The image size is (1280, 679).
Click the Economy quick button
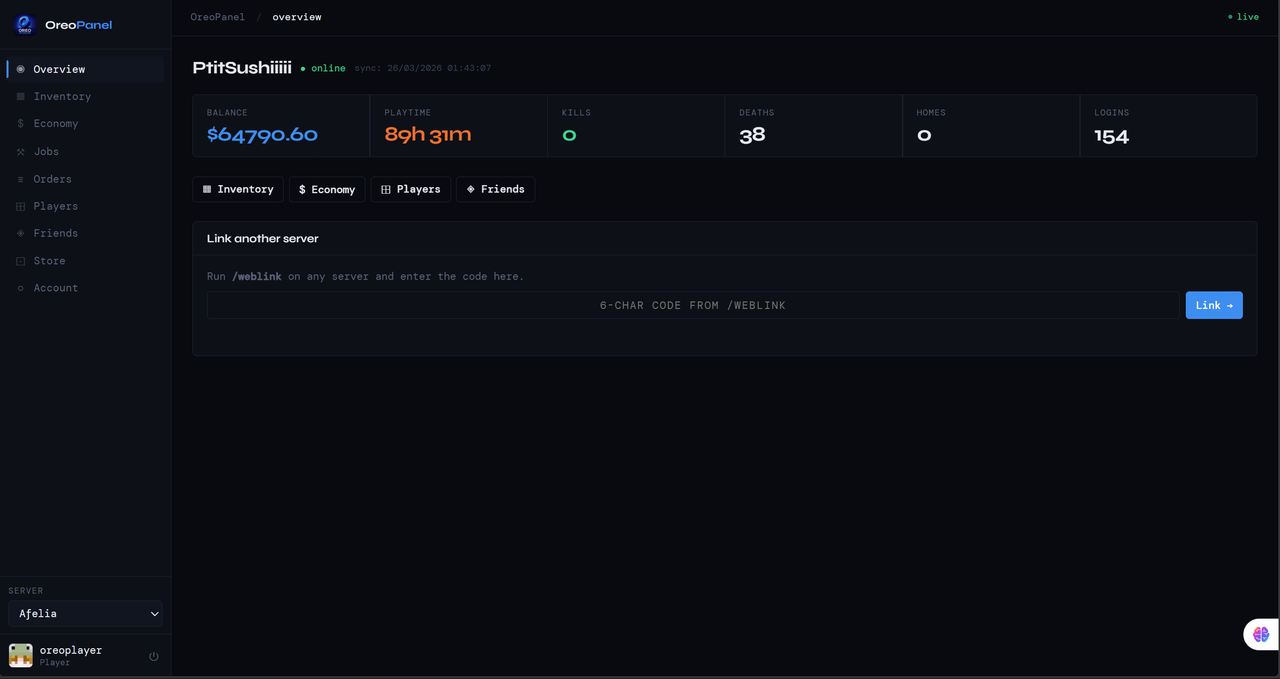coord(327,189)
